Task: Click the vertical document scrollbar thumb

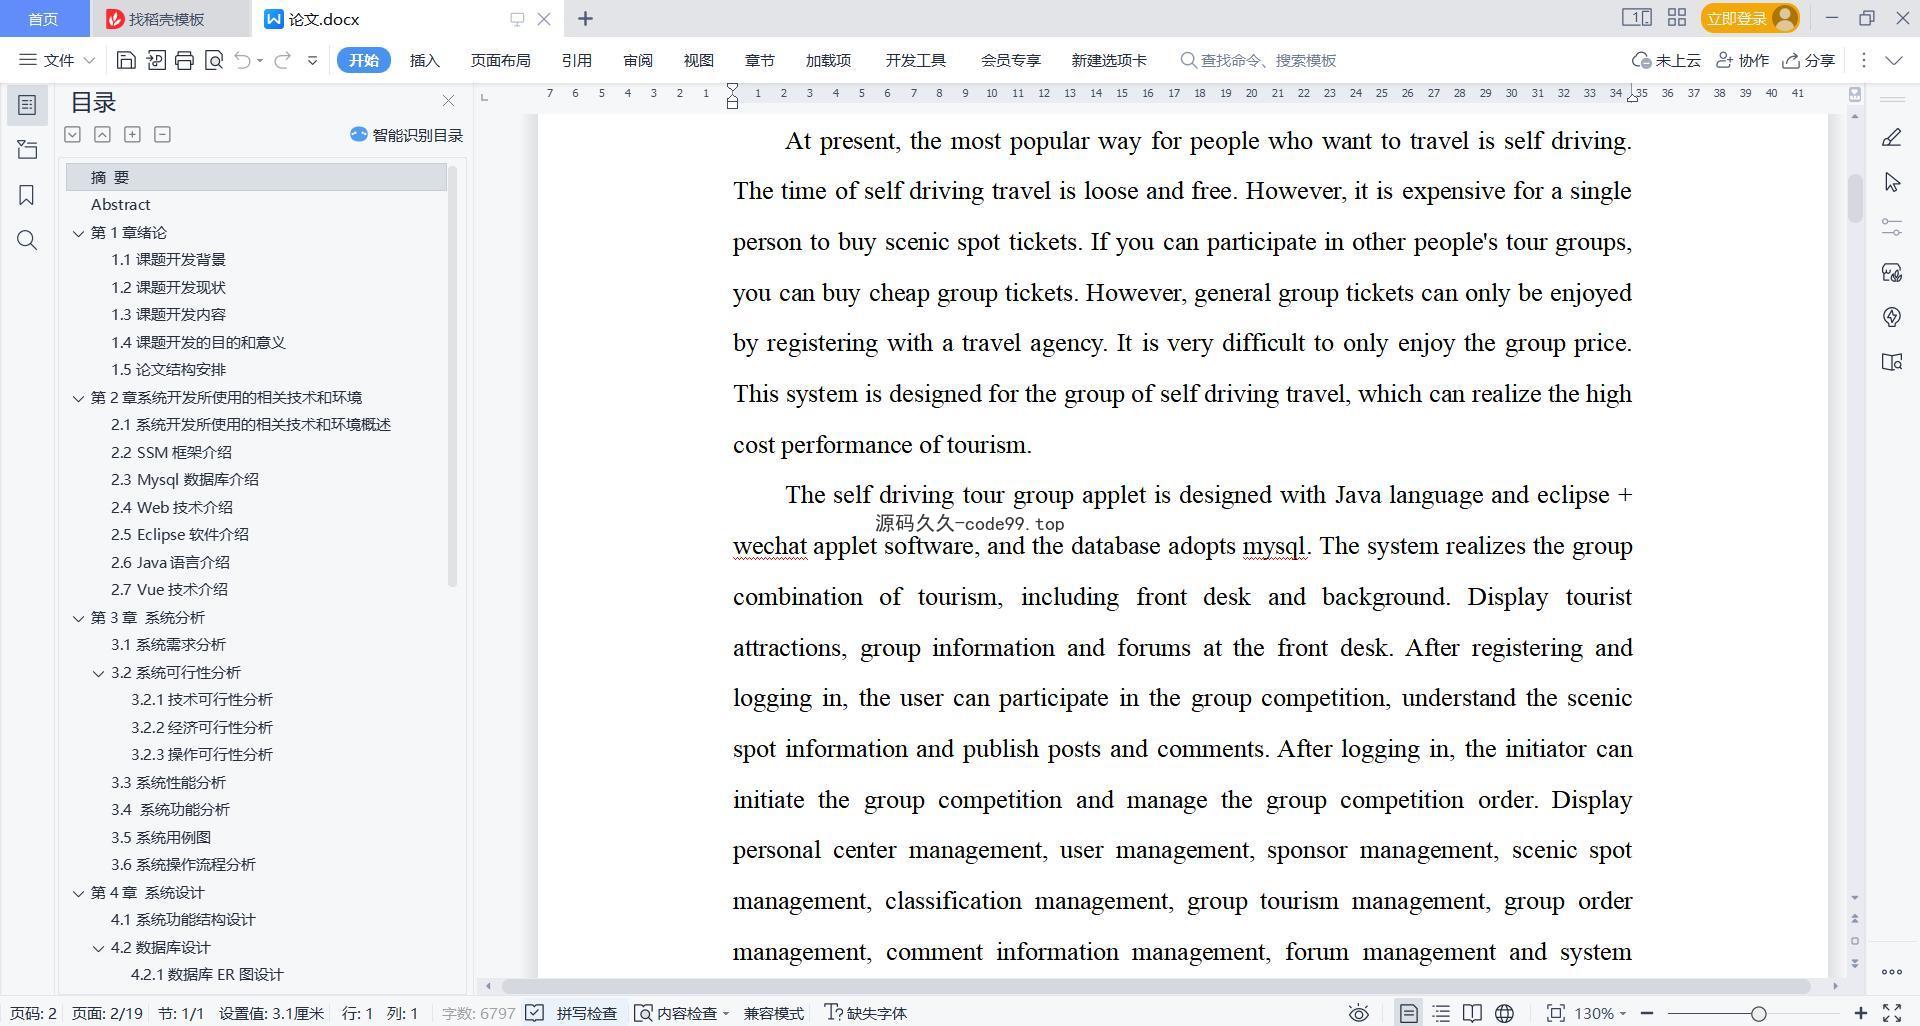Action: coord(1855,197)
